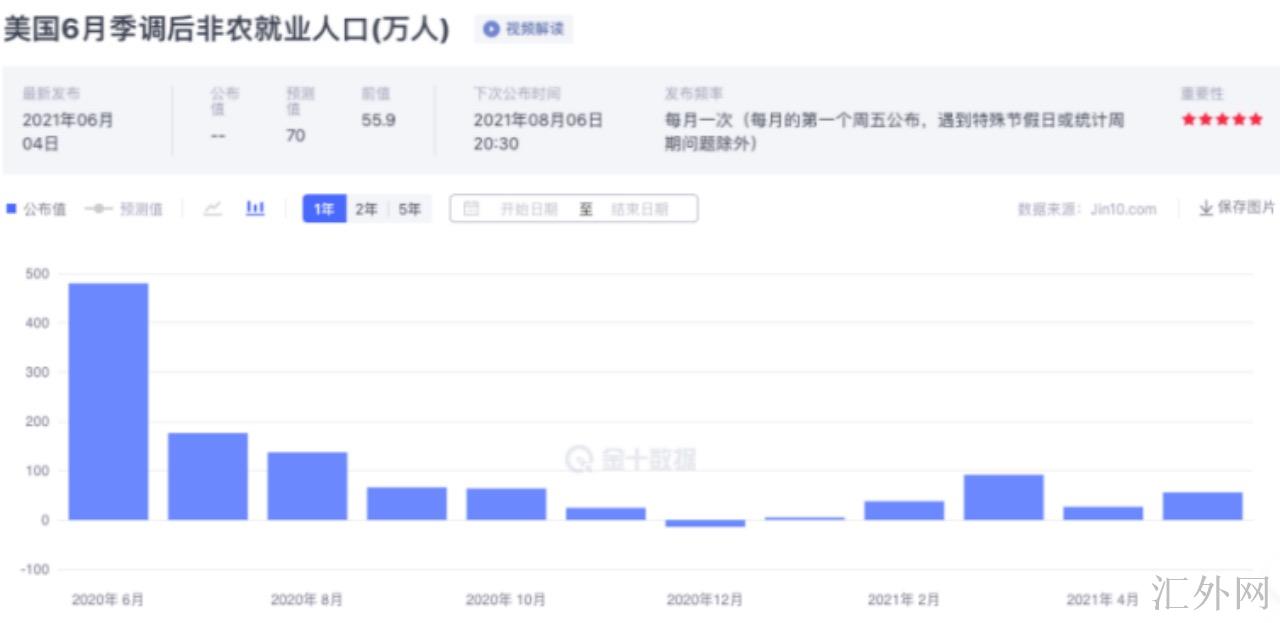Select the 1年 time range
1280x623 pixels.
tap(324, 209)
